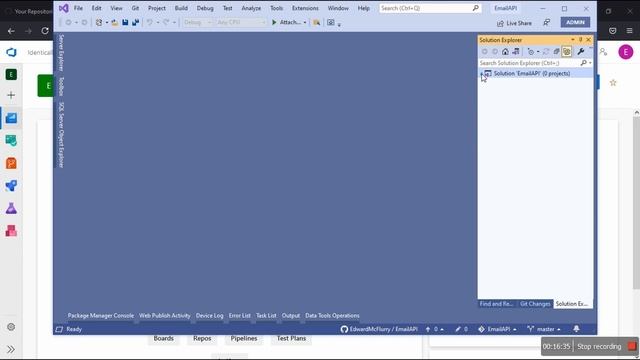Click the notifications bell in status bar
This screenshot has height=360, width=640.
576,329
